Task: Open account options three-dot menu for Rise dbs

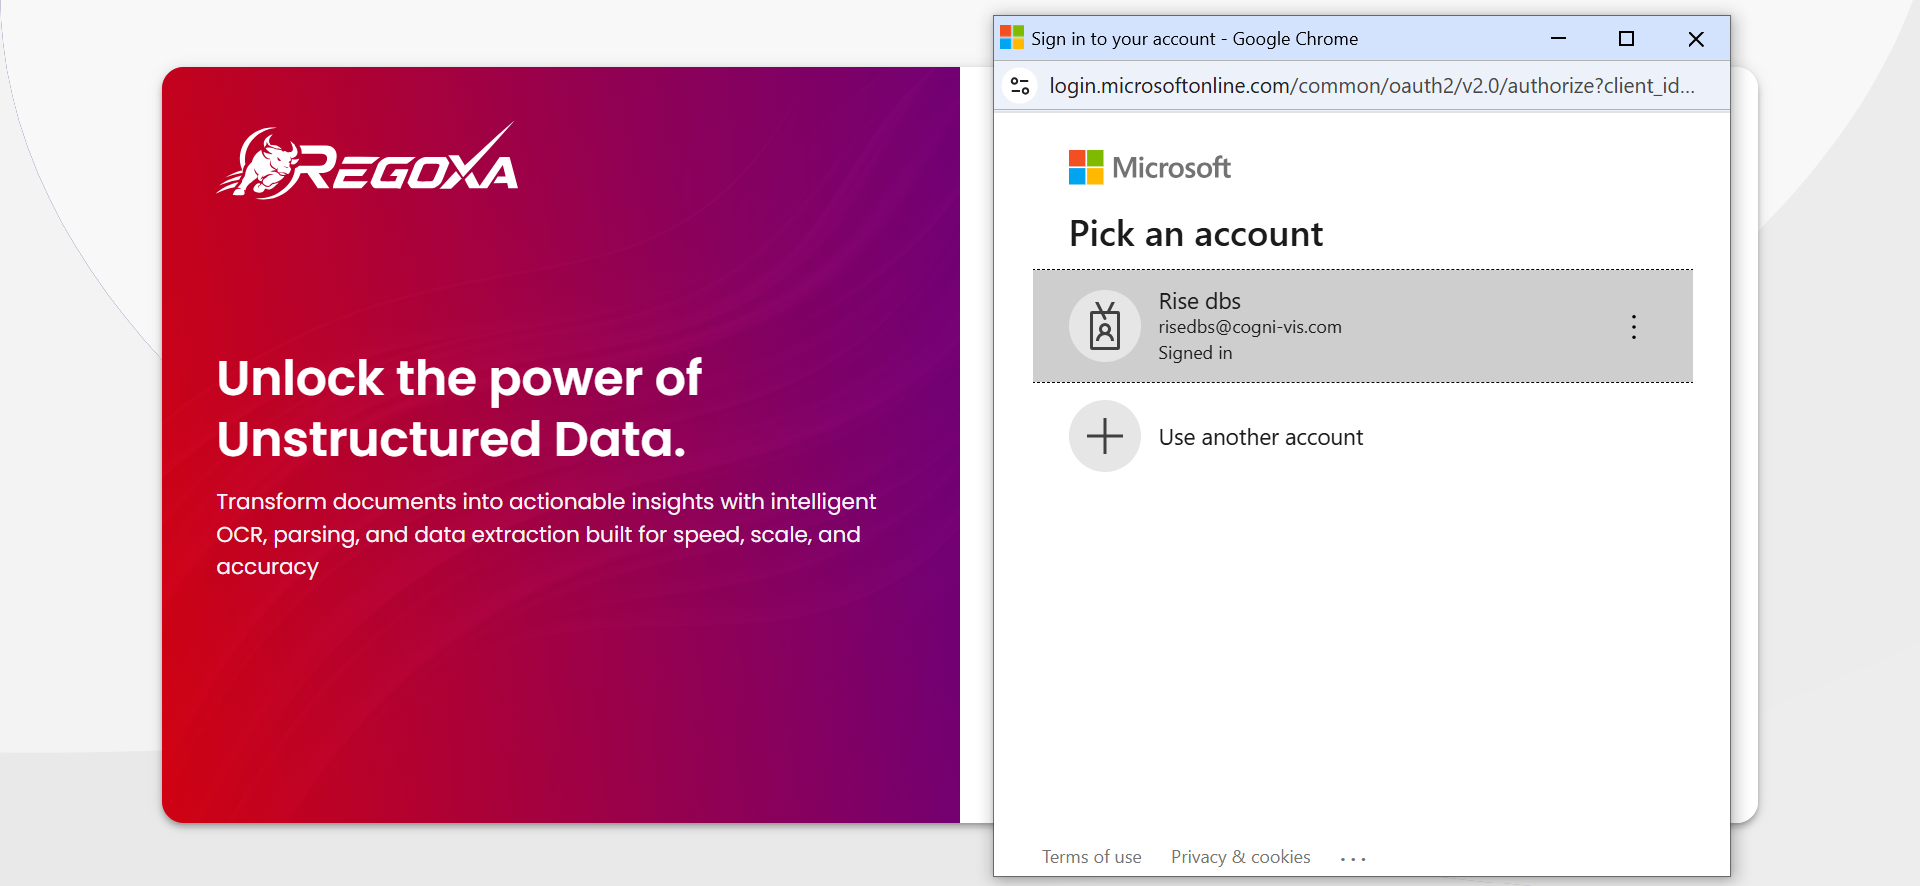Action: (1633, 327)
